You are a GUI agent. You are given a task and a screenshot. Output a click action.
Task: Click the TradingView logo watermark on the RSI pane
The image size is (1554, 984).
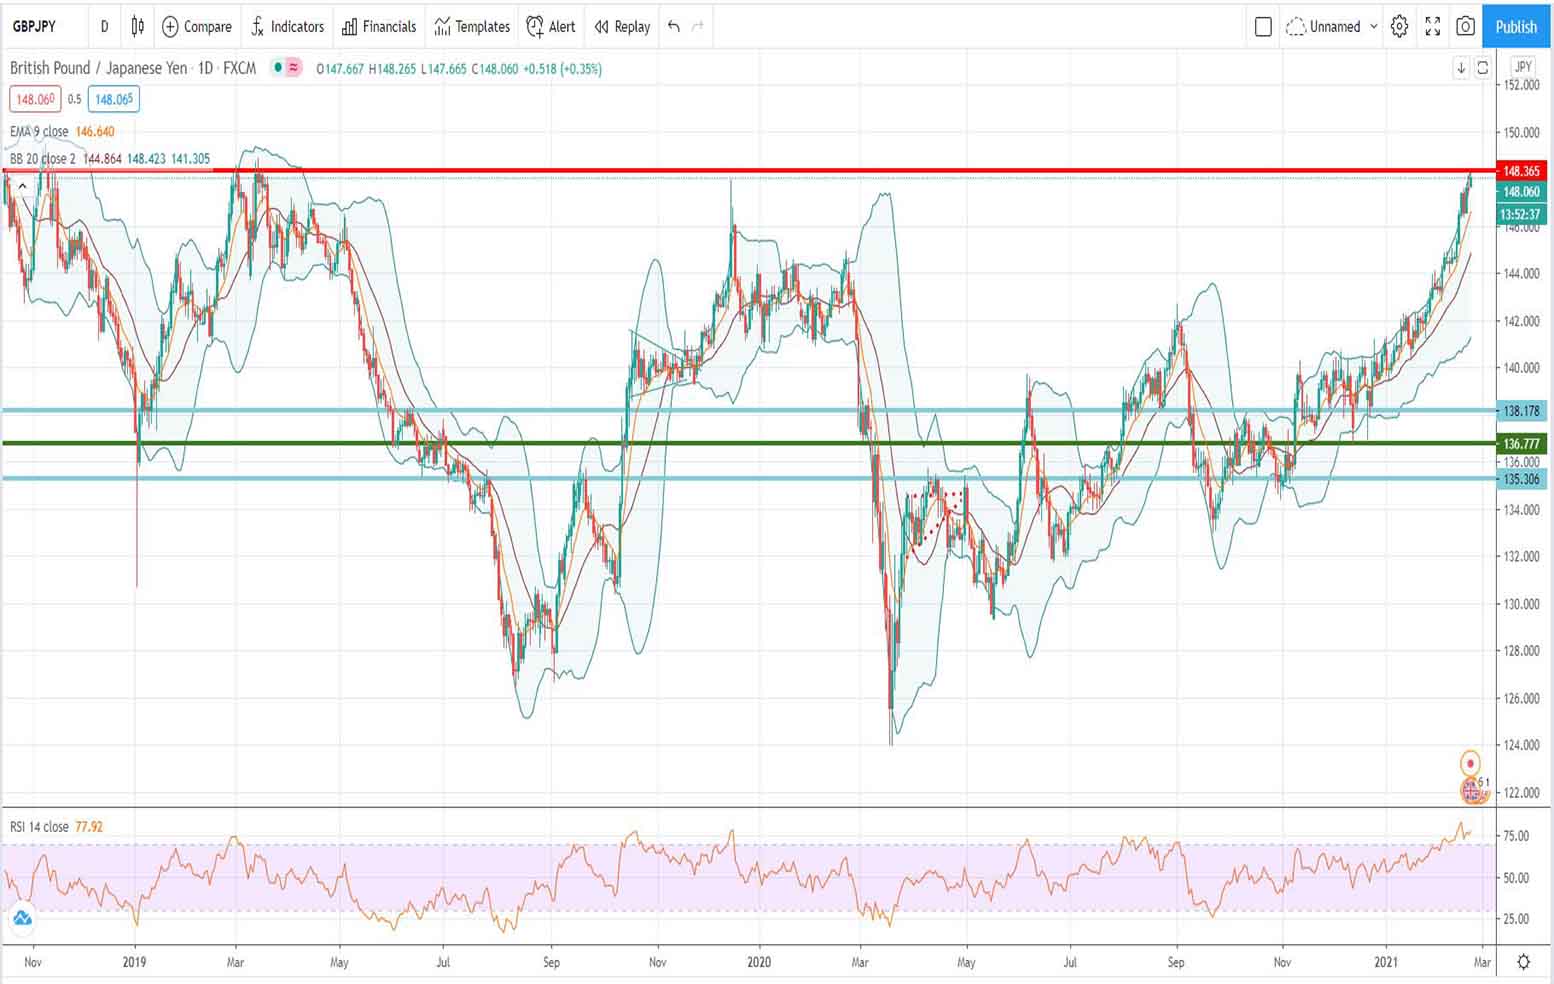[22, 916]
